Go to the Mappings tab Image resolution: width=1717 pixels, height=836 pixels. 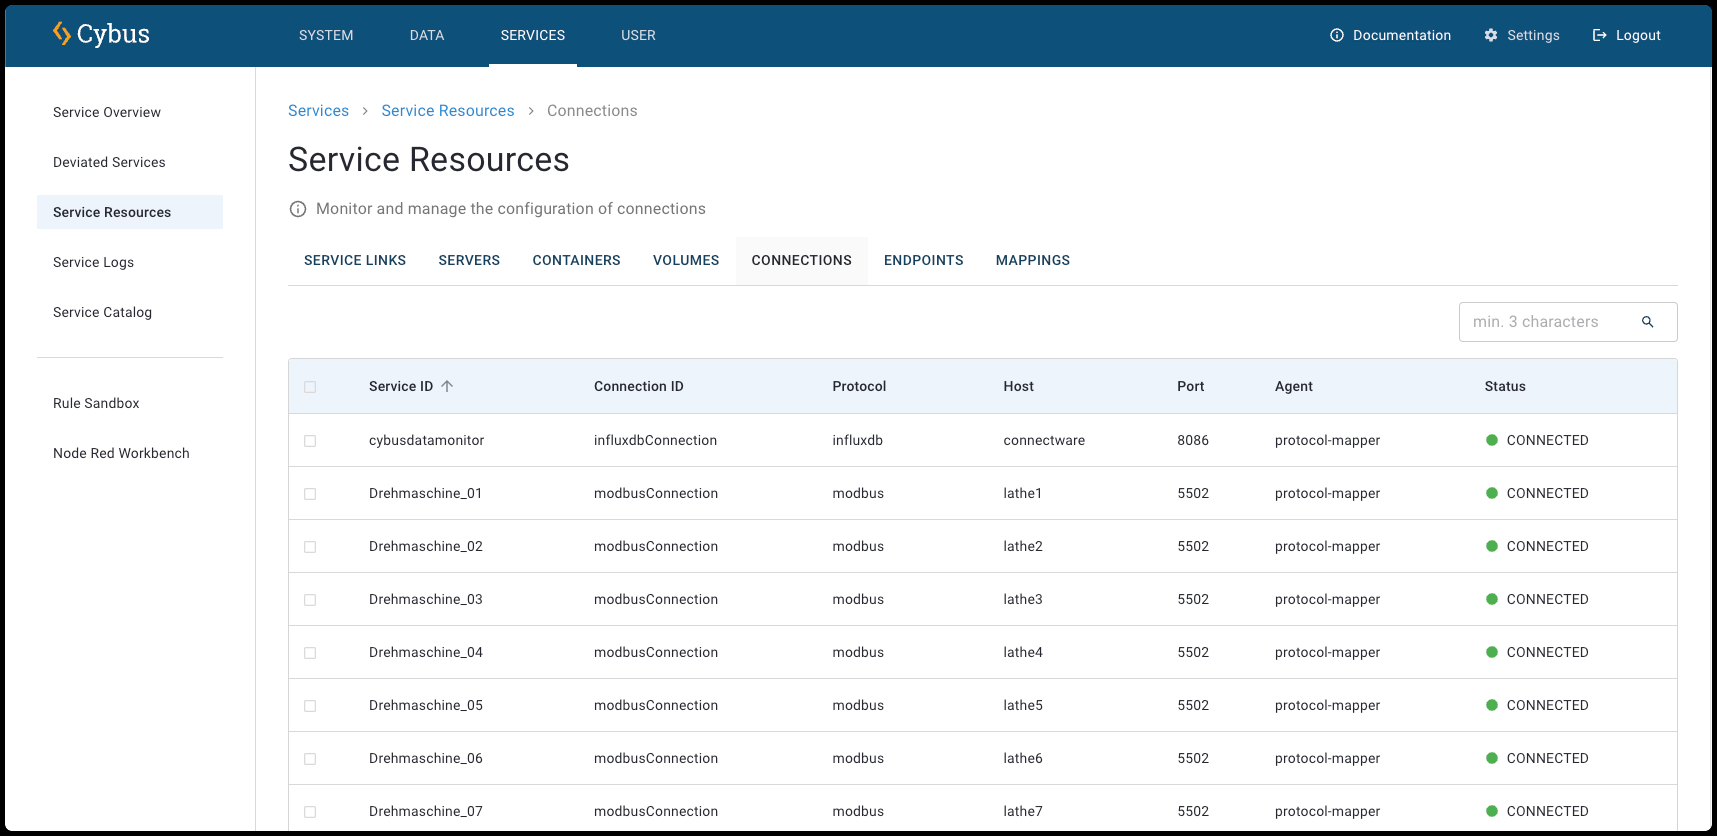click(x=1032, y=260)
